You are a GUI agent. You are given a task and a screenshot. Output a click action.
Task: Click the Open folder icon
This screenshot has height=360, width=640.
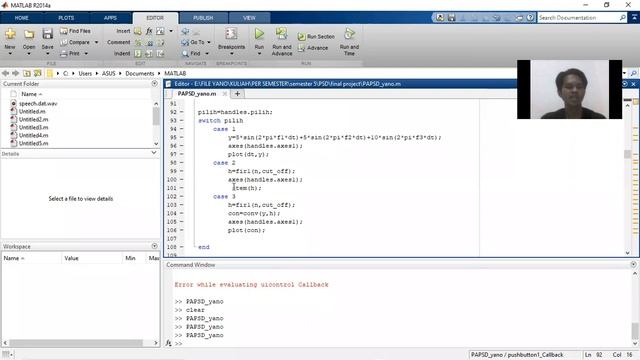(29, 34)
